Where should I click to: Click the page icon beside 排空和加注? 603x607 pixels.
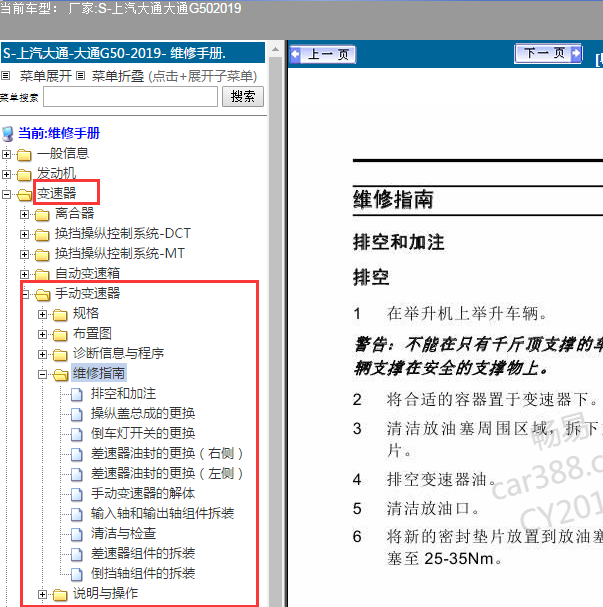77,394
